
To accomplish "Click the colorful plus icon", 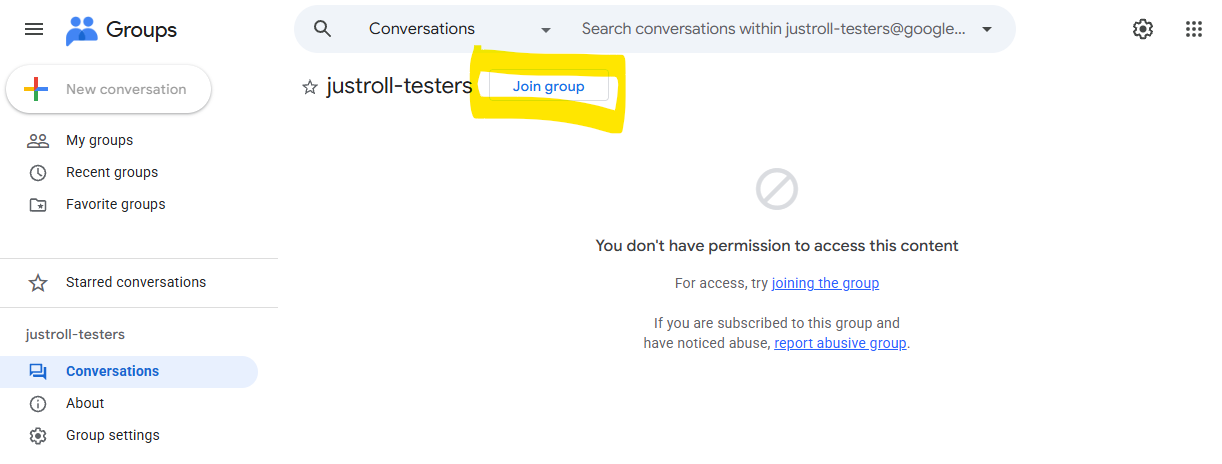I will pyautogui.click(x=36, y=89).
